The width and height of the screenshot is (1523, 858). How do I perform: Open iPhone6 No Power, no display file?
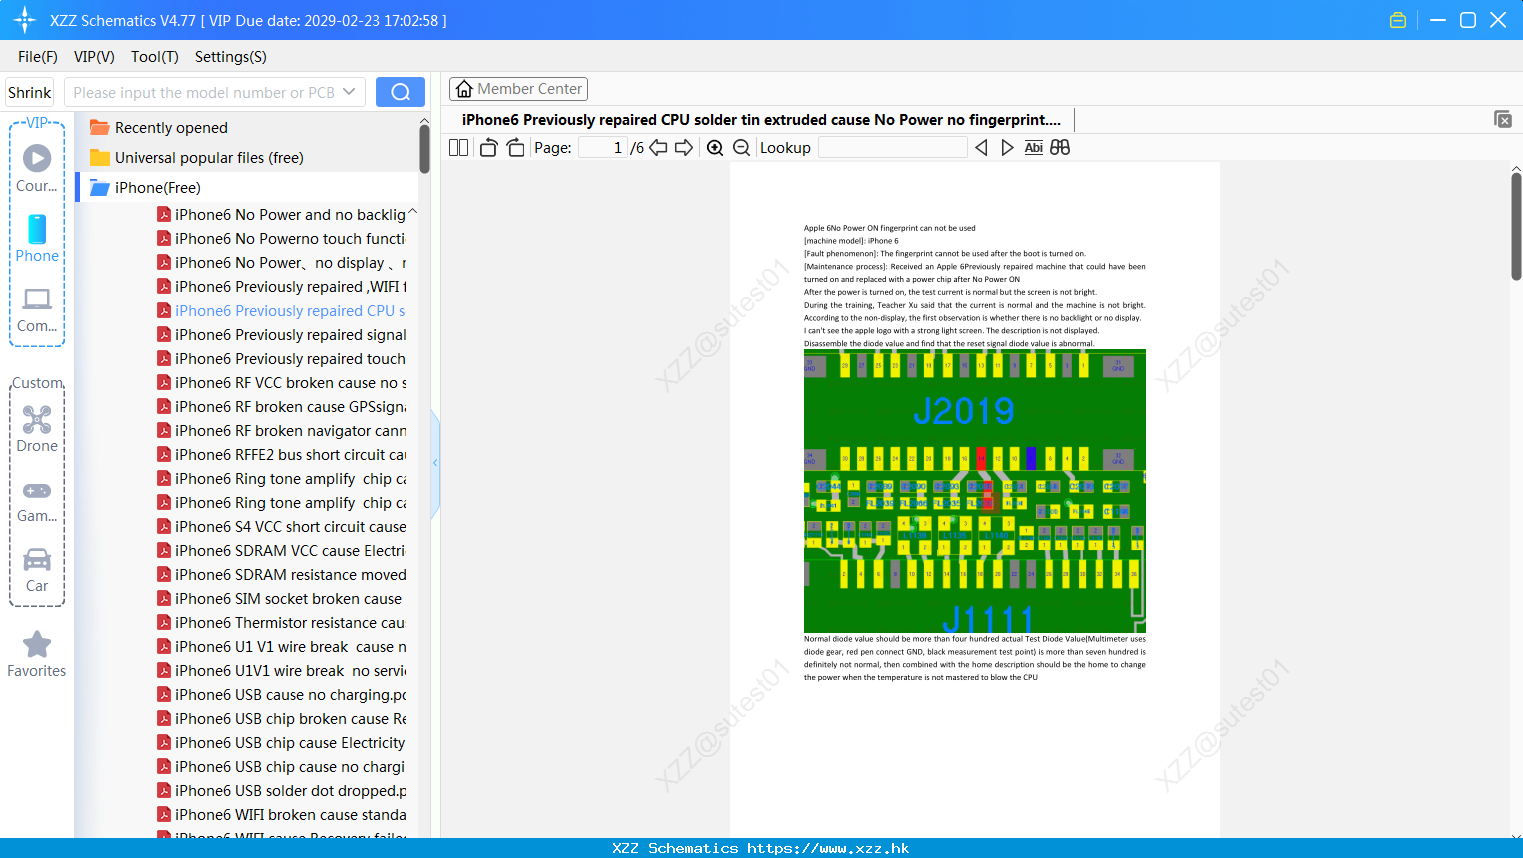281,263
